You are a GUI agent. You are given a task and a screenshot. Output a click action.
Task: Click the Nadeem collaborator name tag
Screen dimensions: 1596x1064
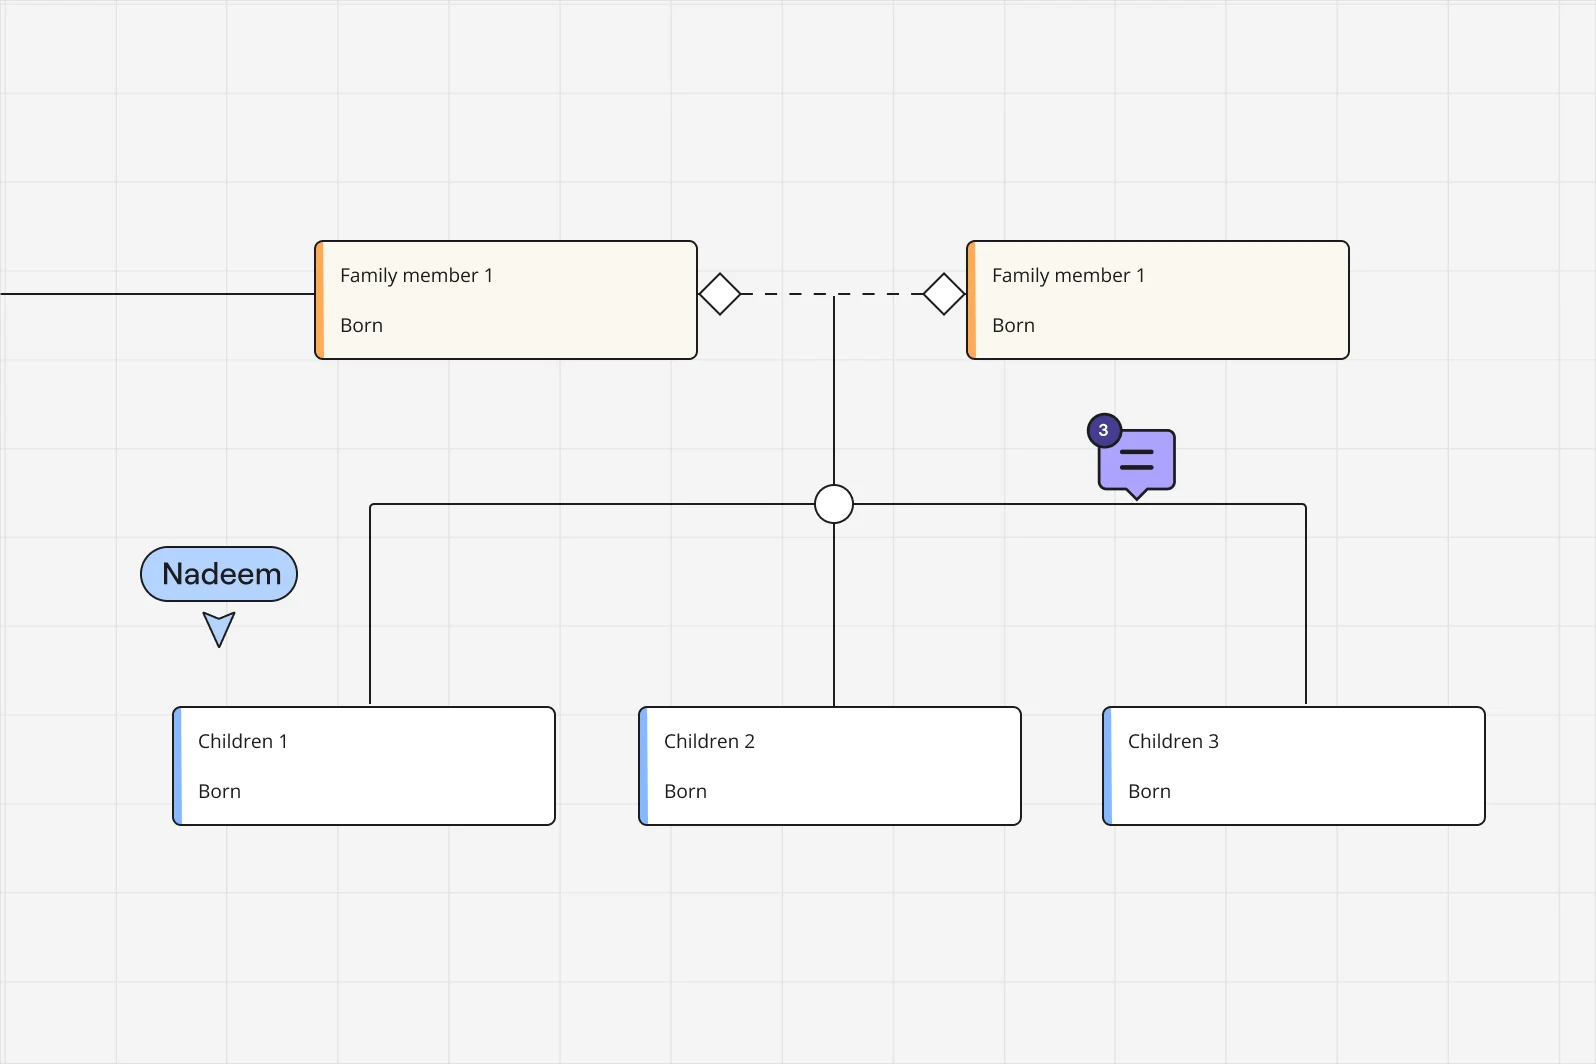(219, 574)
